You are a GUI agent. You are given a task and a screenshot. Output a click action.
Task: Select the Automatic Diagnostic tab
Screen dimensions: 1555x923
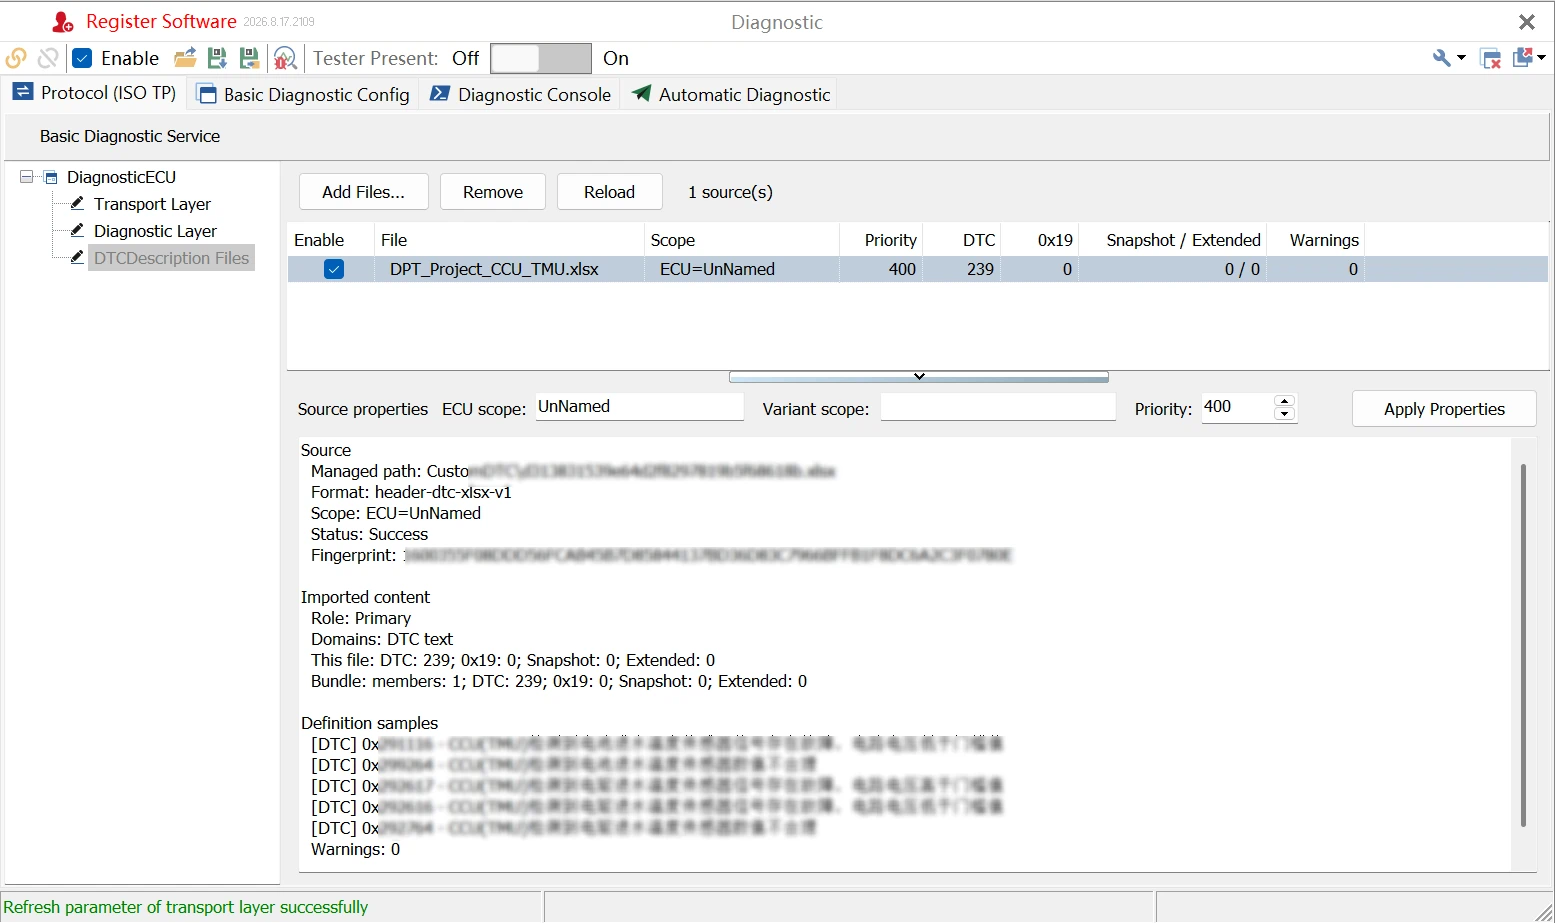click(731, 94)
